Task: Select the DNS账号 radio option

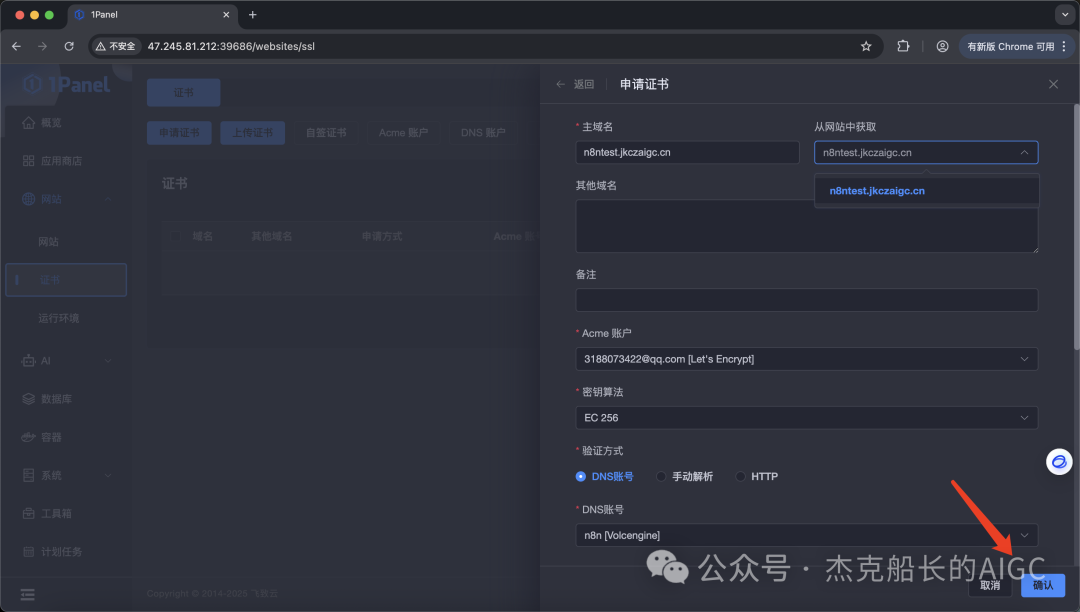Action: pyautogui.click(x=604, y=476)
